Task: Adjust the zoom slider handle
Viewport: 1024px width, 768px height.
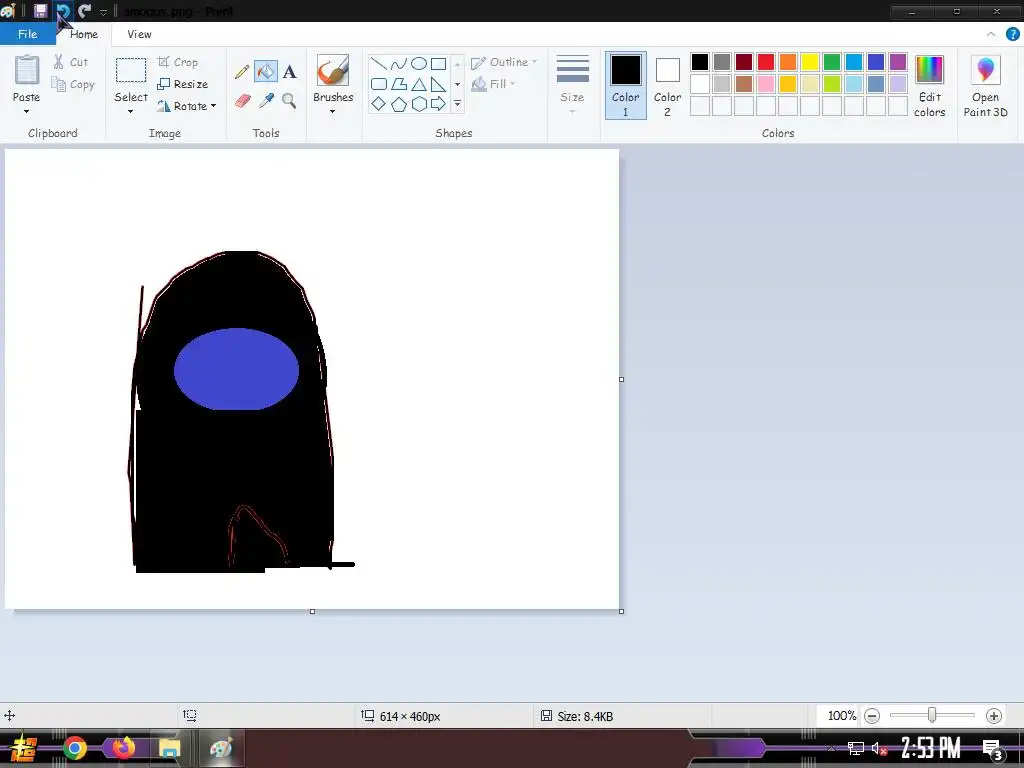Action: coord(932,715)
